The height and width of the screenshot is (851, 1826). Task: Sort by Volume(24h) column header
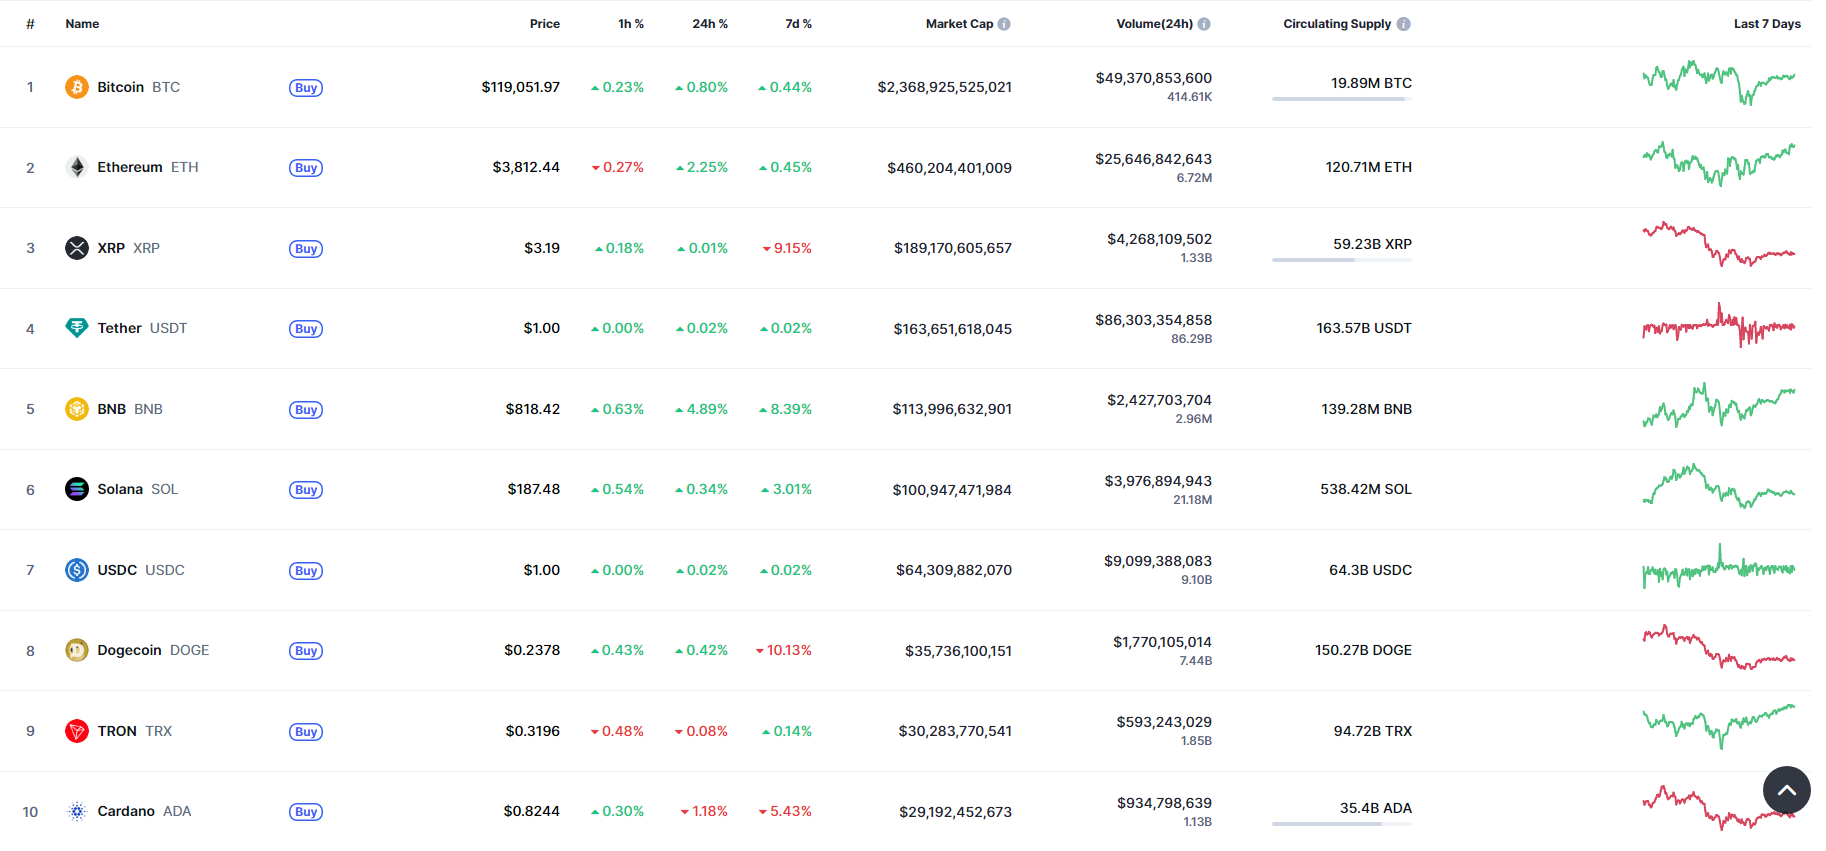pyautogui.click(x=1154, y=24)
